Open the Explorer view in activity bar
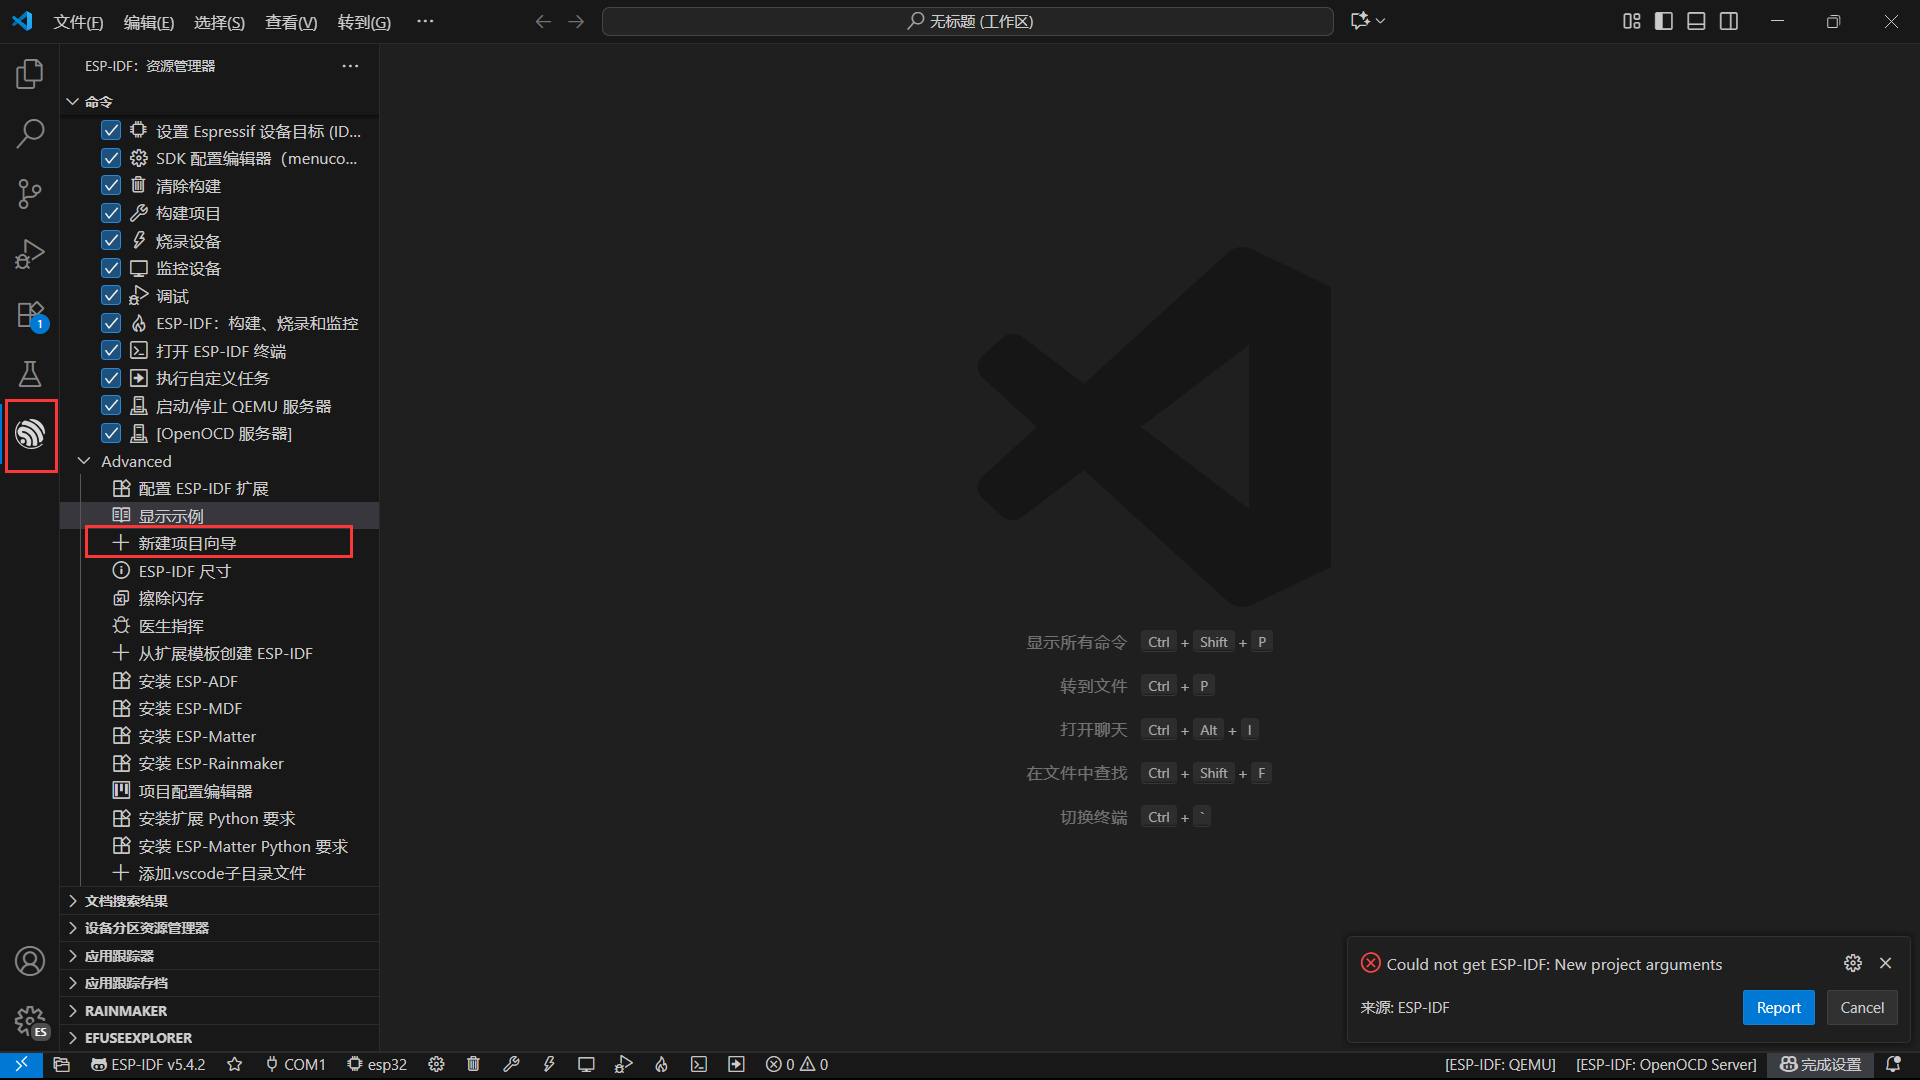1920x1080 pixels. click(30, 74)
